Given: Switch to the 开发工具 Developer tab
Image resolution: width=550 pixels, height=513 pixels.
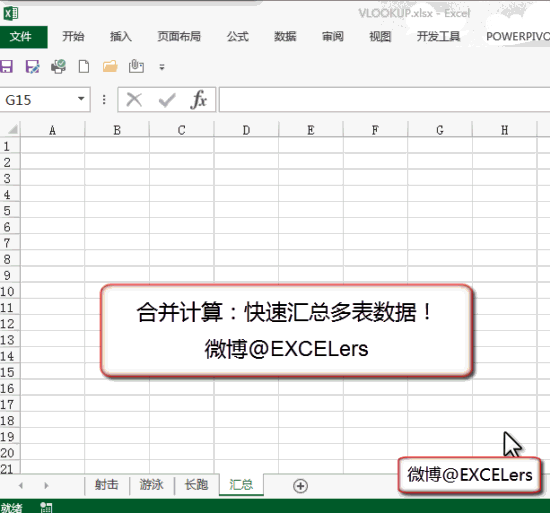Looking at the screenshot, I should [x=438, y=36].
